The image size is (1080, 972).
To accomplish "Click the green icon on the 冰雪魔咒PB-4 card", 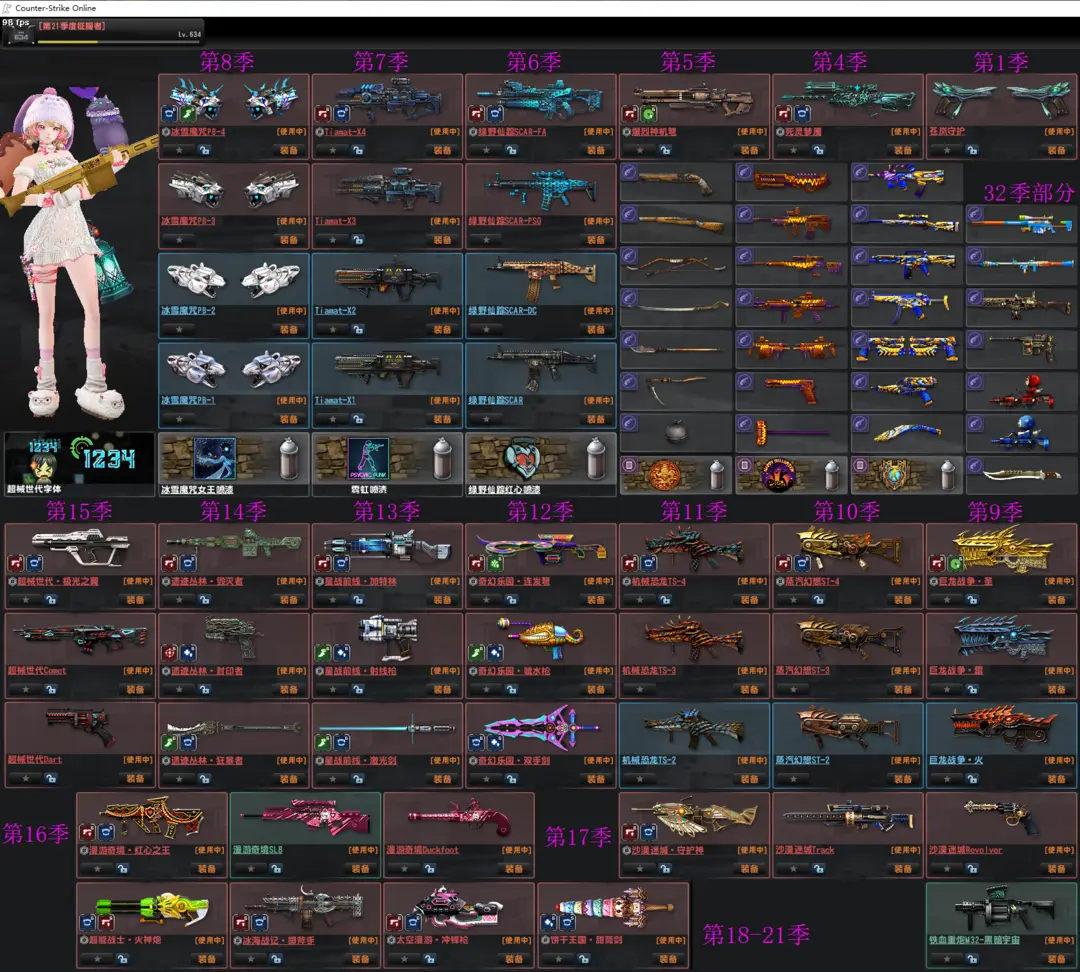I will 187,113.
